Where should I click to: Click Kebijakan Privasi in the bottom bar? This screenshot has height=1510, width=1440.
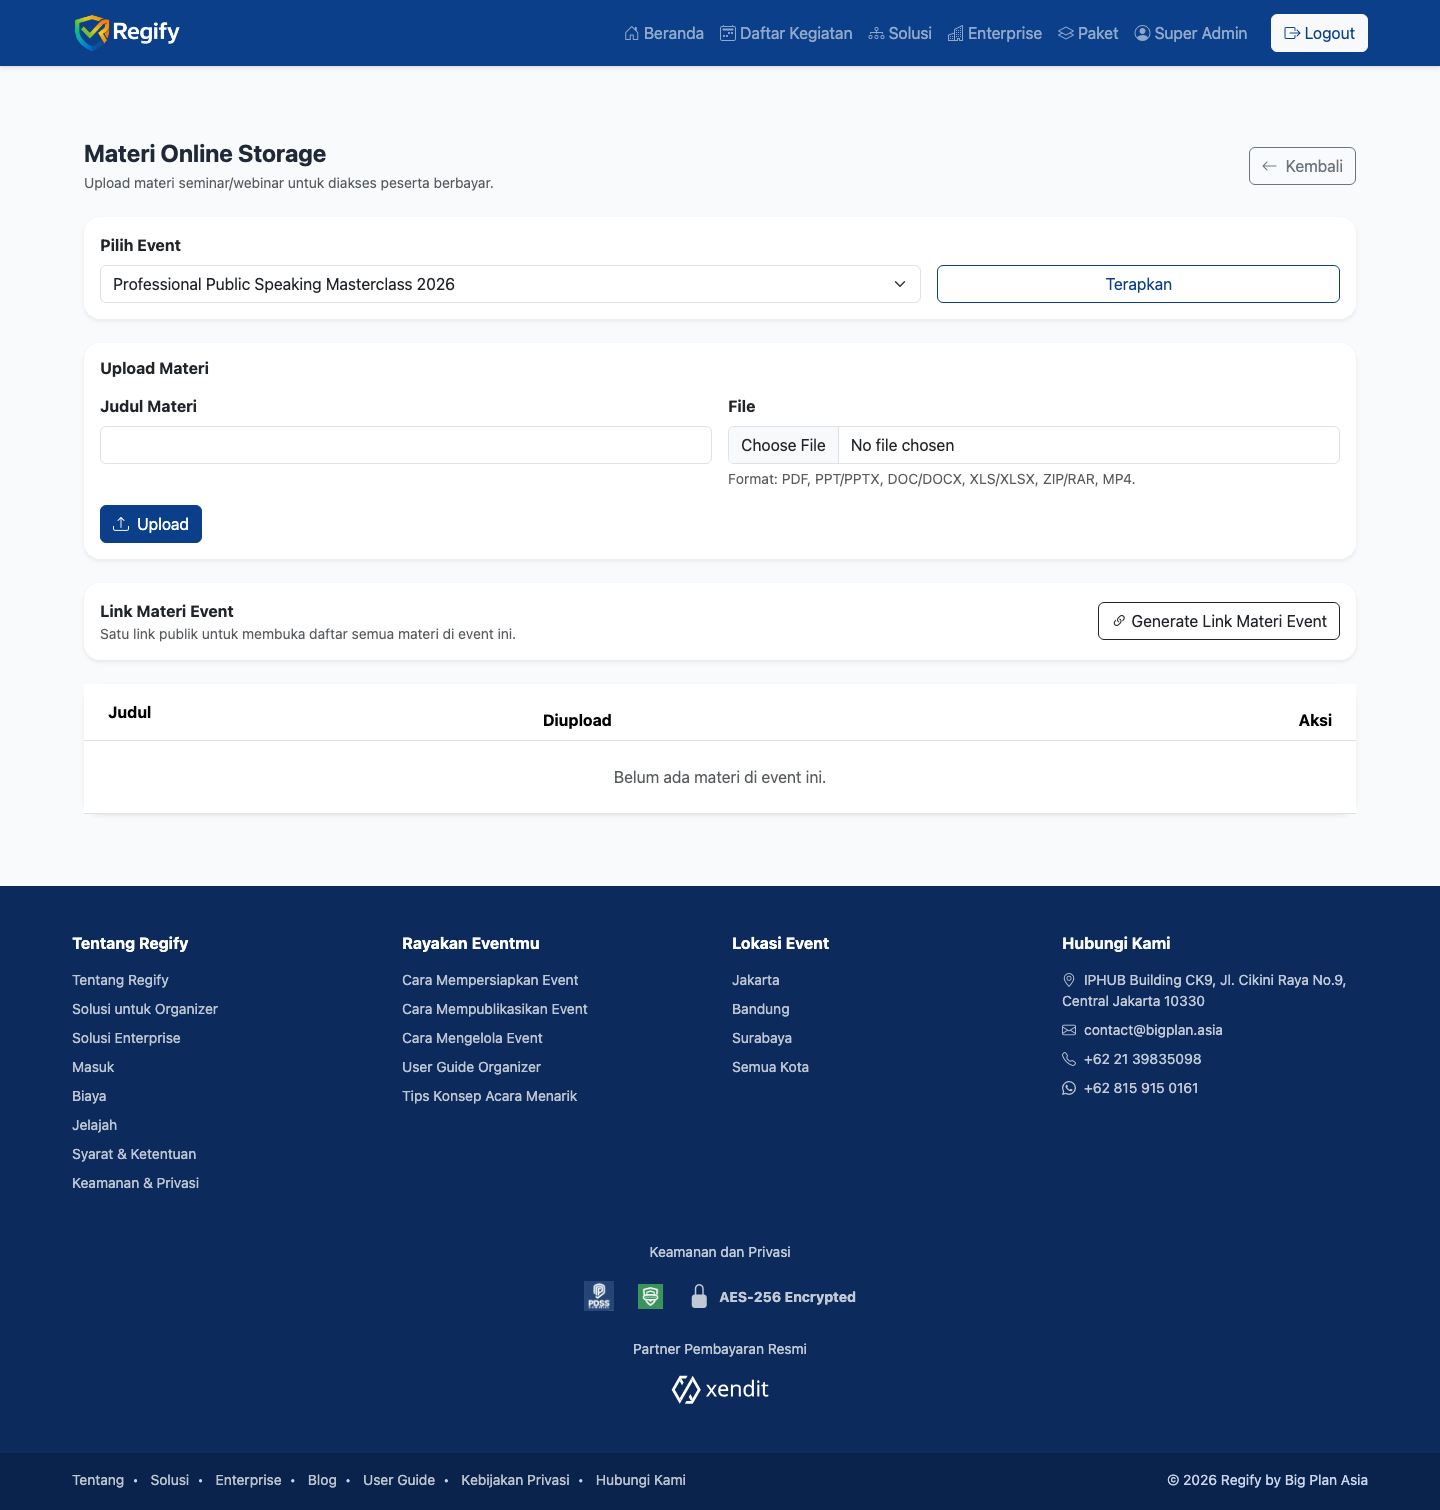click(x=515, y=1480)
